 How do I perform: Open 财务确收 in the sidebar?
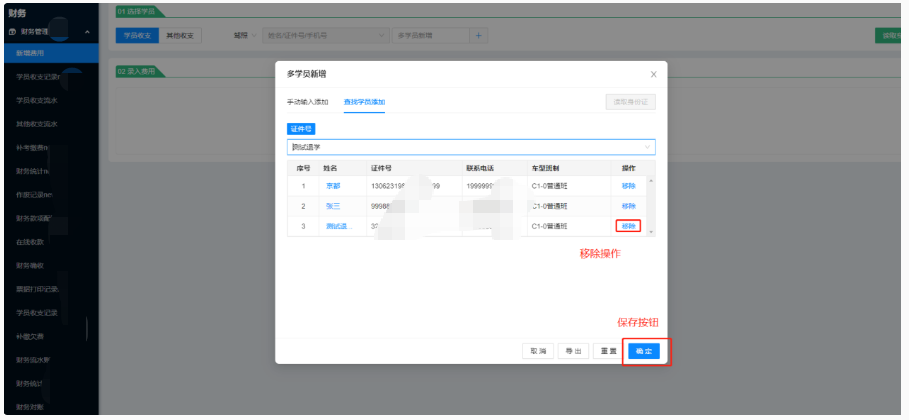[x=30, y=266]
